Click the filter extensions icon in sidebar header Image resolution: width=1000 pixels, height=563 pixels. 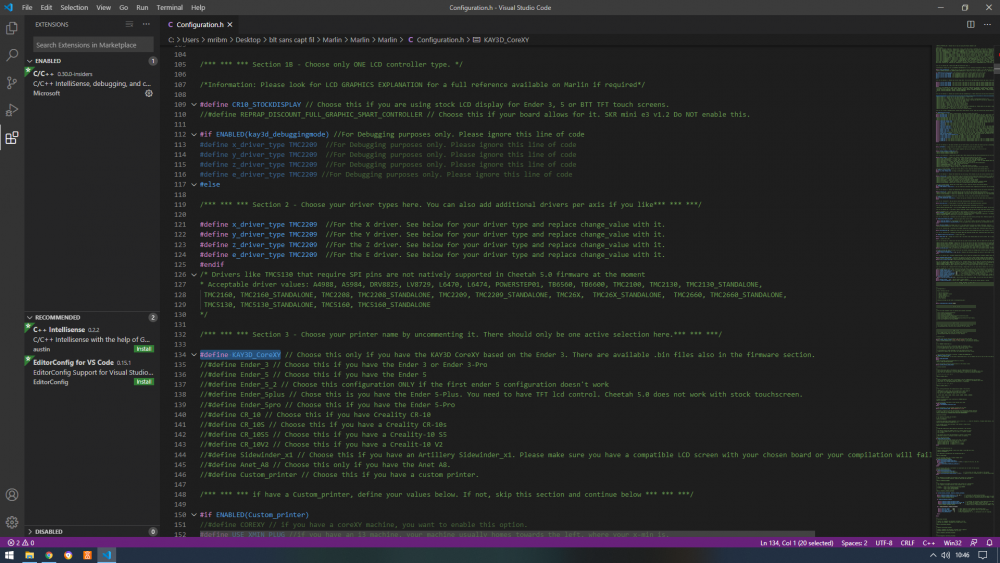tap(129, 24)
